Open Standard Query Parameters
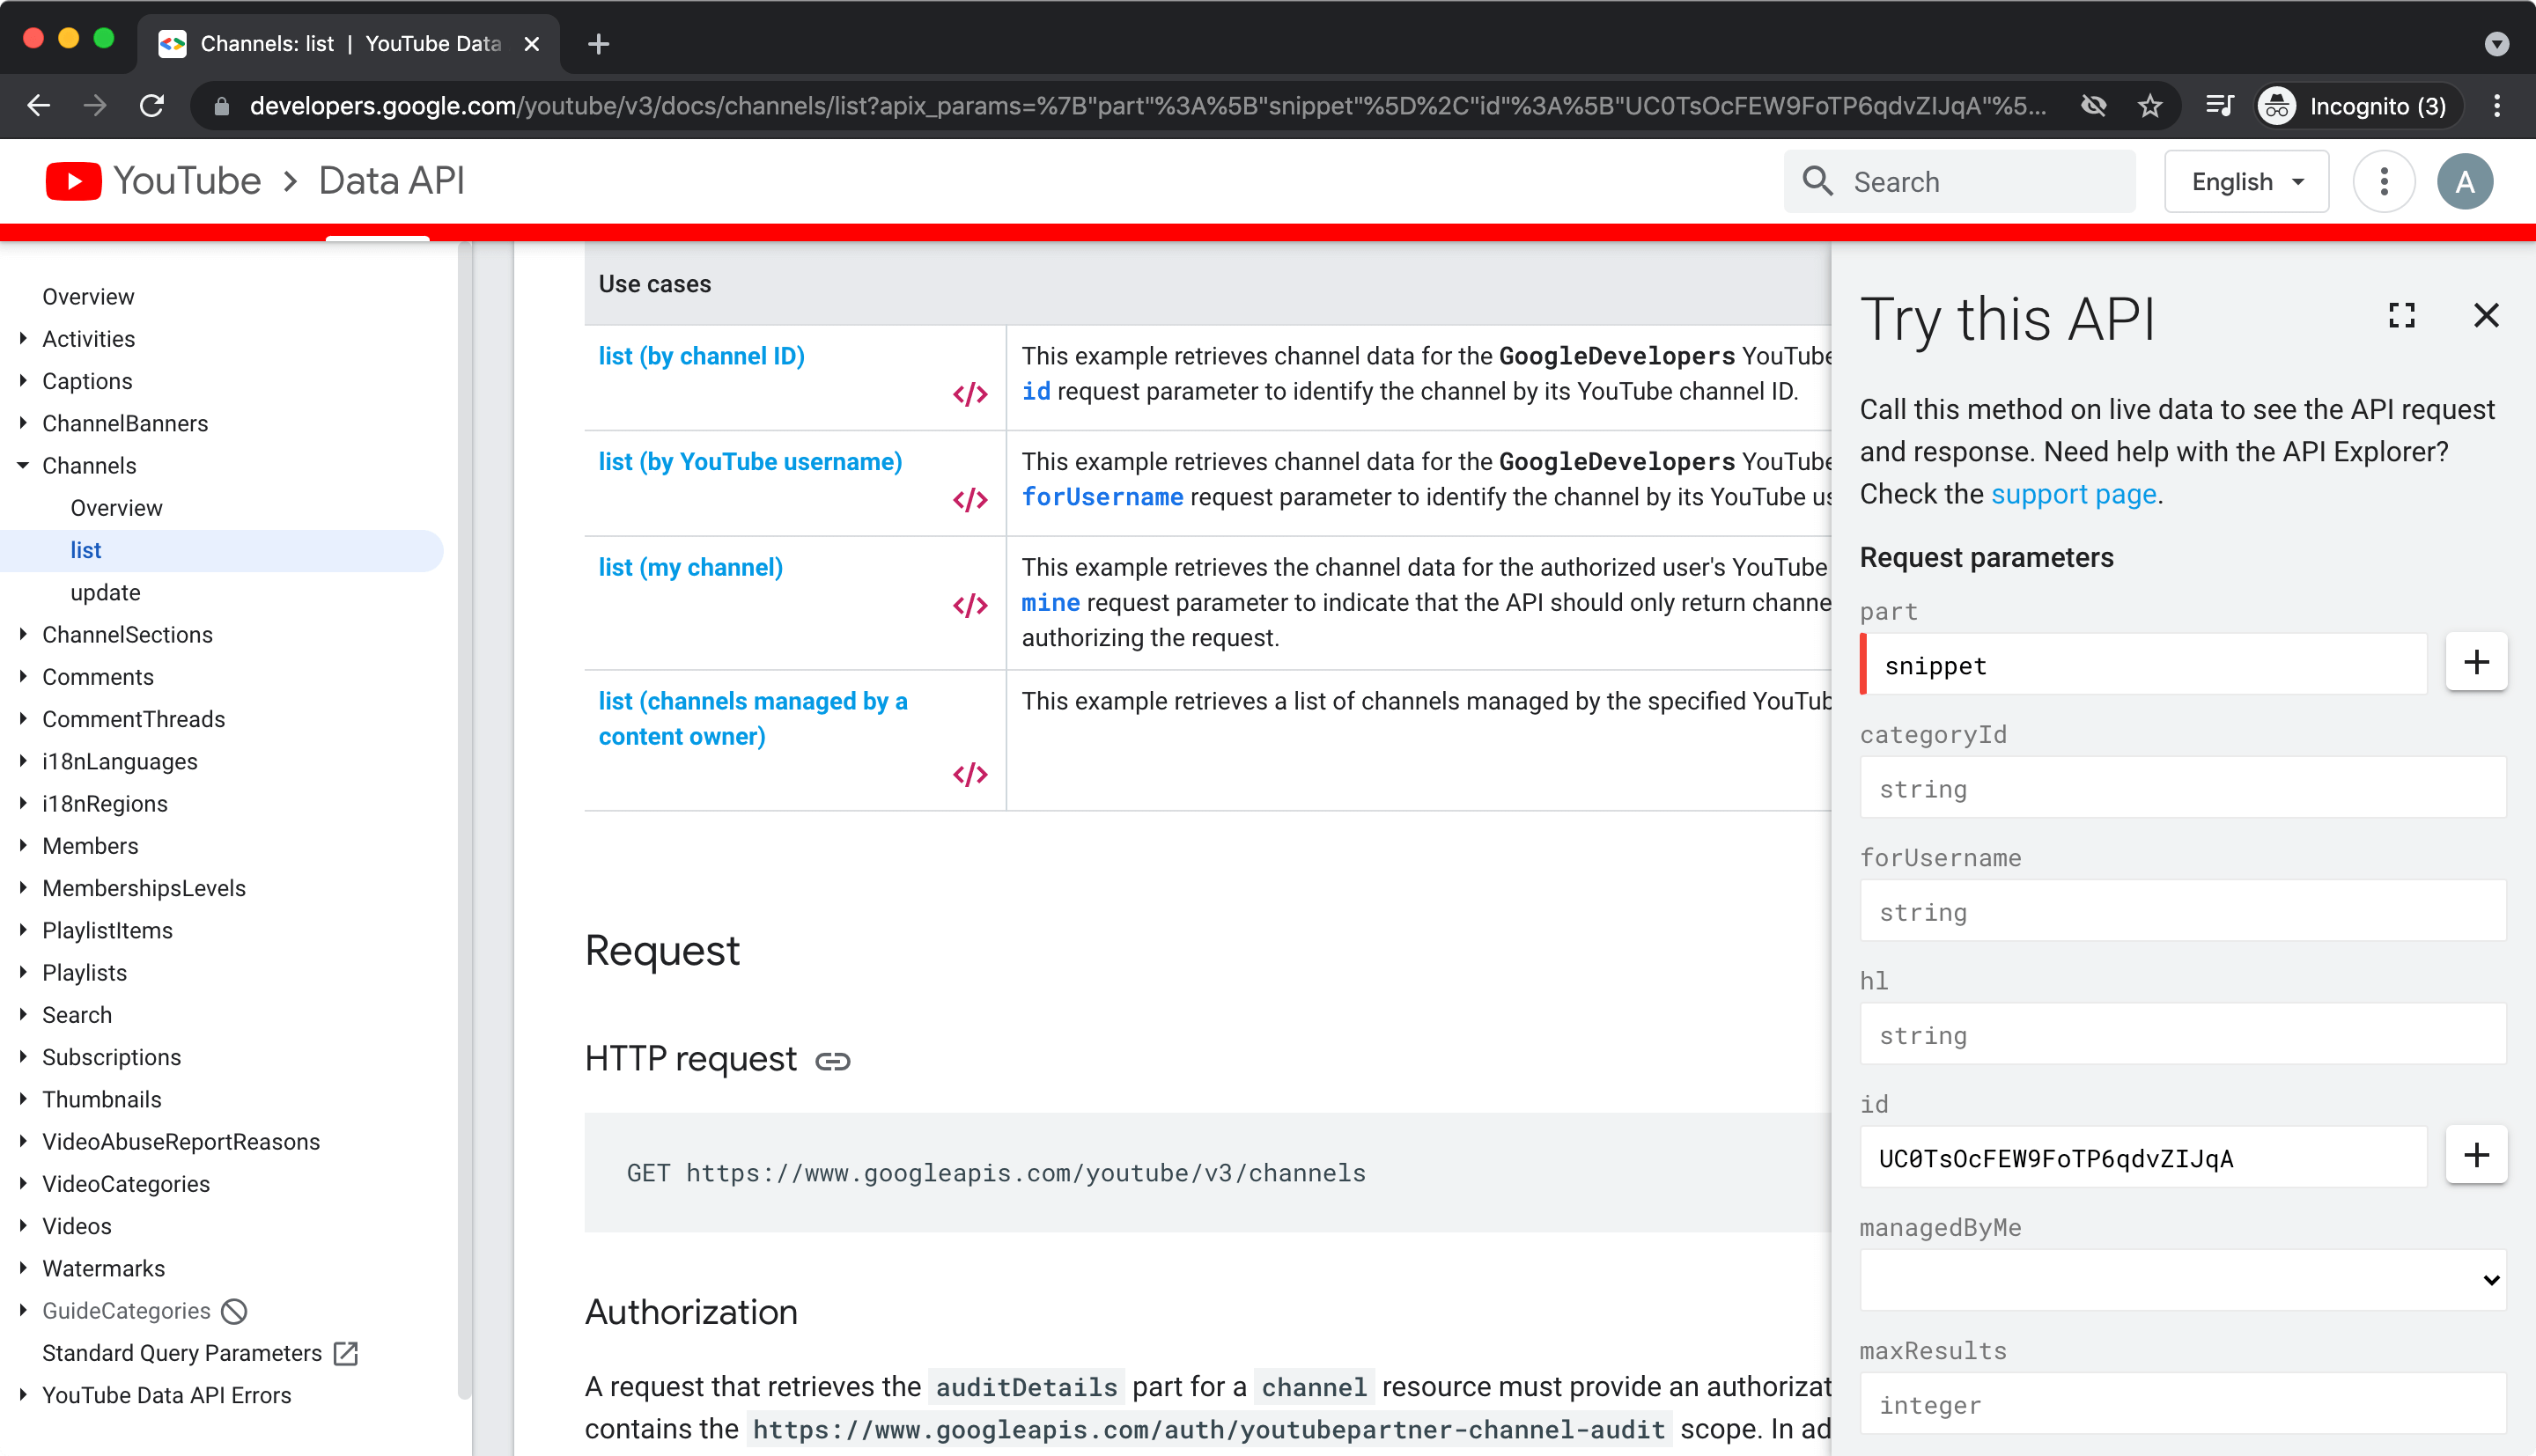The image size is (2536, 1456). pos(182,1353)
